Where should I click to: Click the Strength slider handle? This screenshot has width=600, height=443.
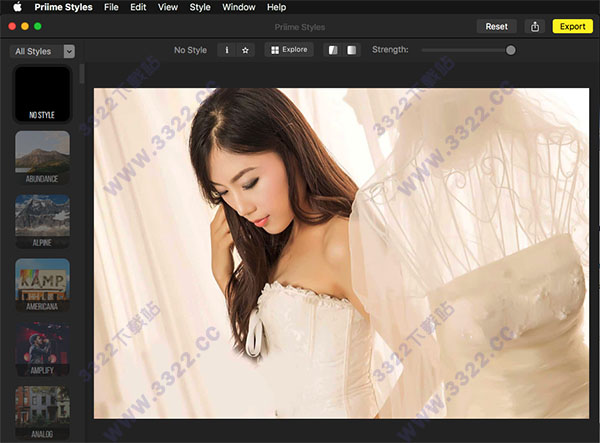(x=511, y=50)
